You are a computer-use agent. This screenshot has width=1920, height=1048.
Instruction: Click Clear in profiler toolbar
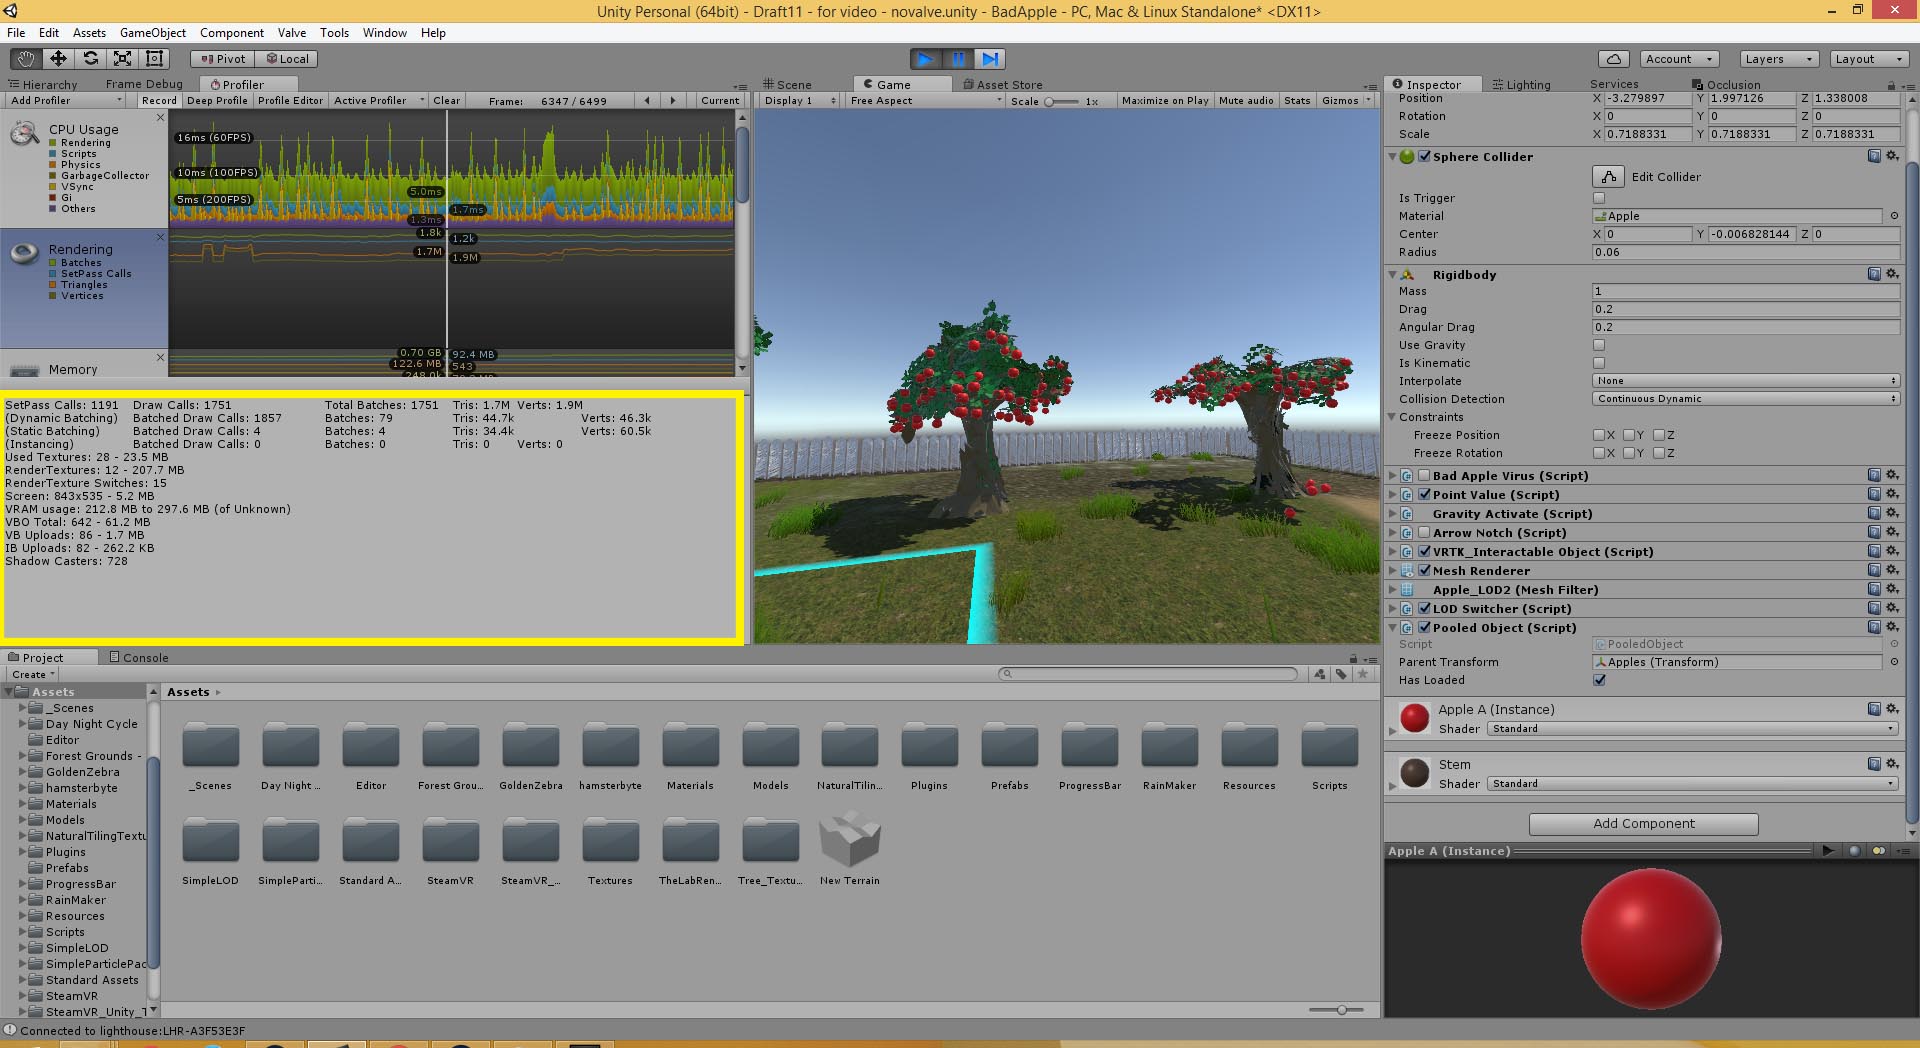point(447,101)
